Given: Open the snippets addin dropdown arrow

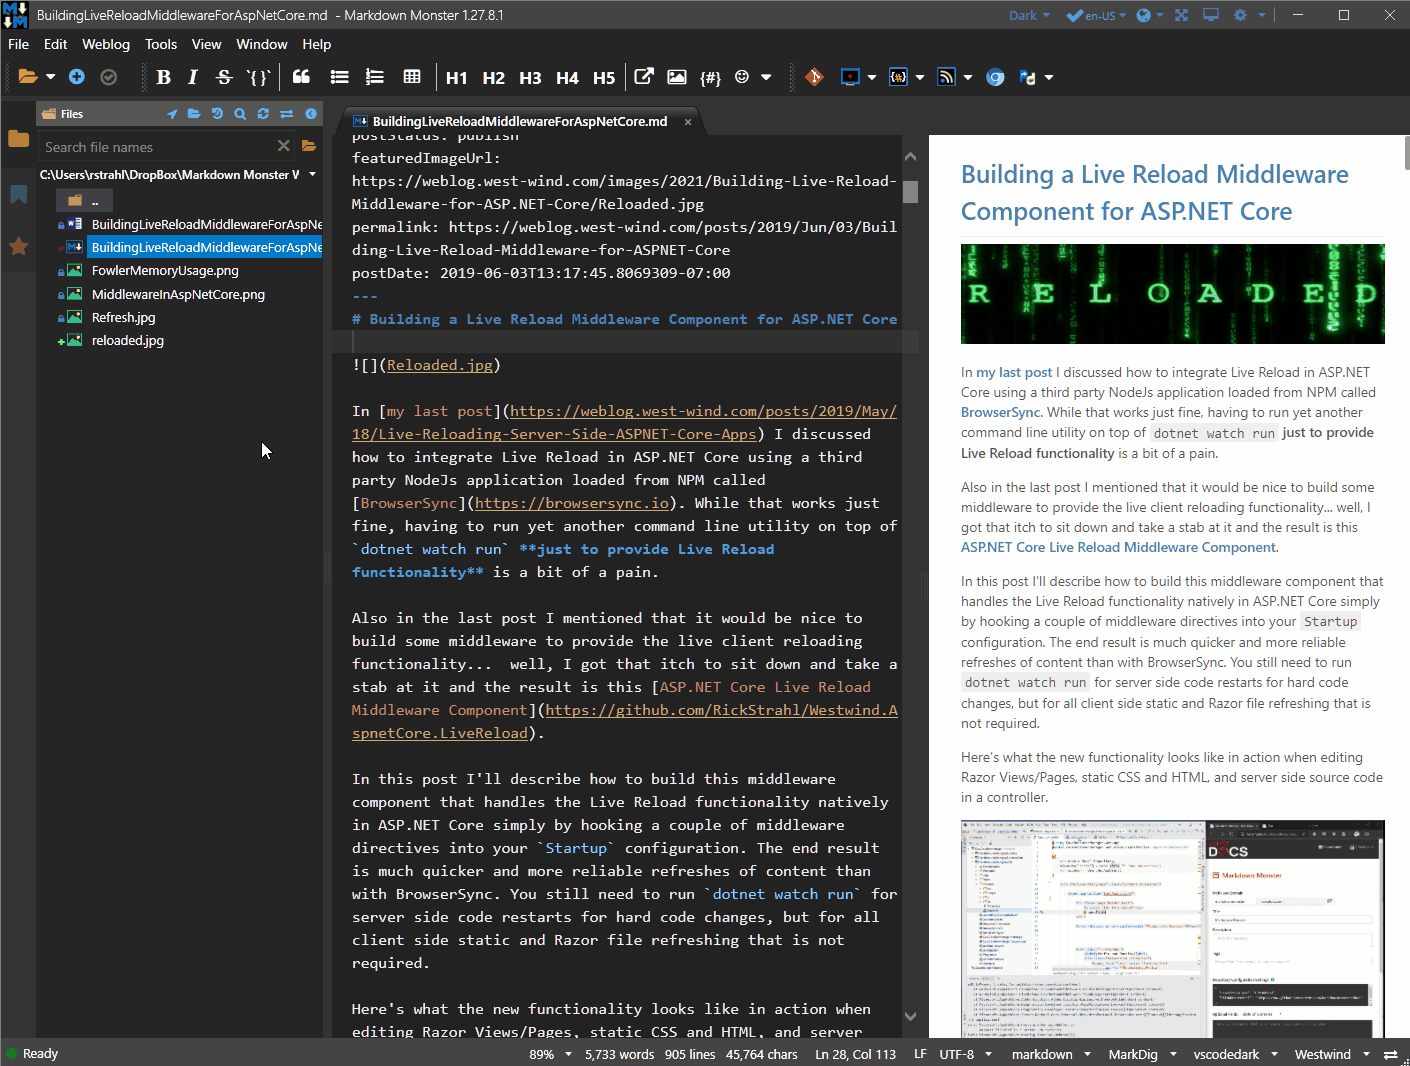Looking at the screenshot, I should click(x=920, y=77).
